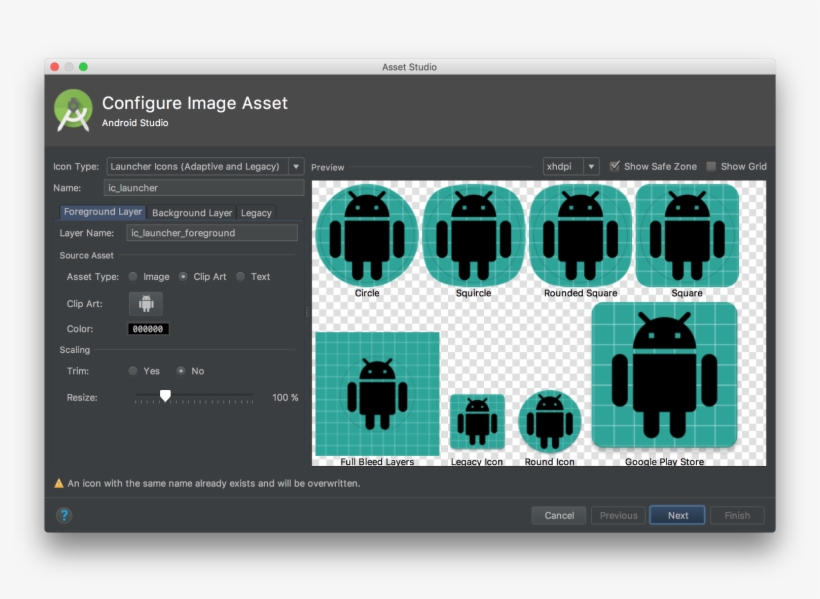The width and height of the screenshot is (820, 599).
Task: Open the xhdpi density dropdown arrow
Action: pos(591,166)
